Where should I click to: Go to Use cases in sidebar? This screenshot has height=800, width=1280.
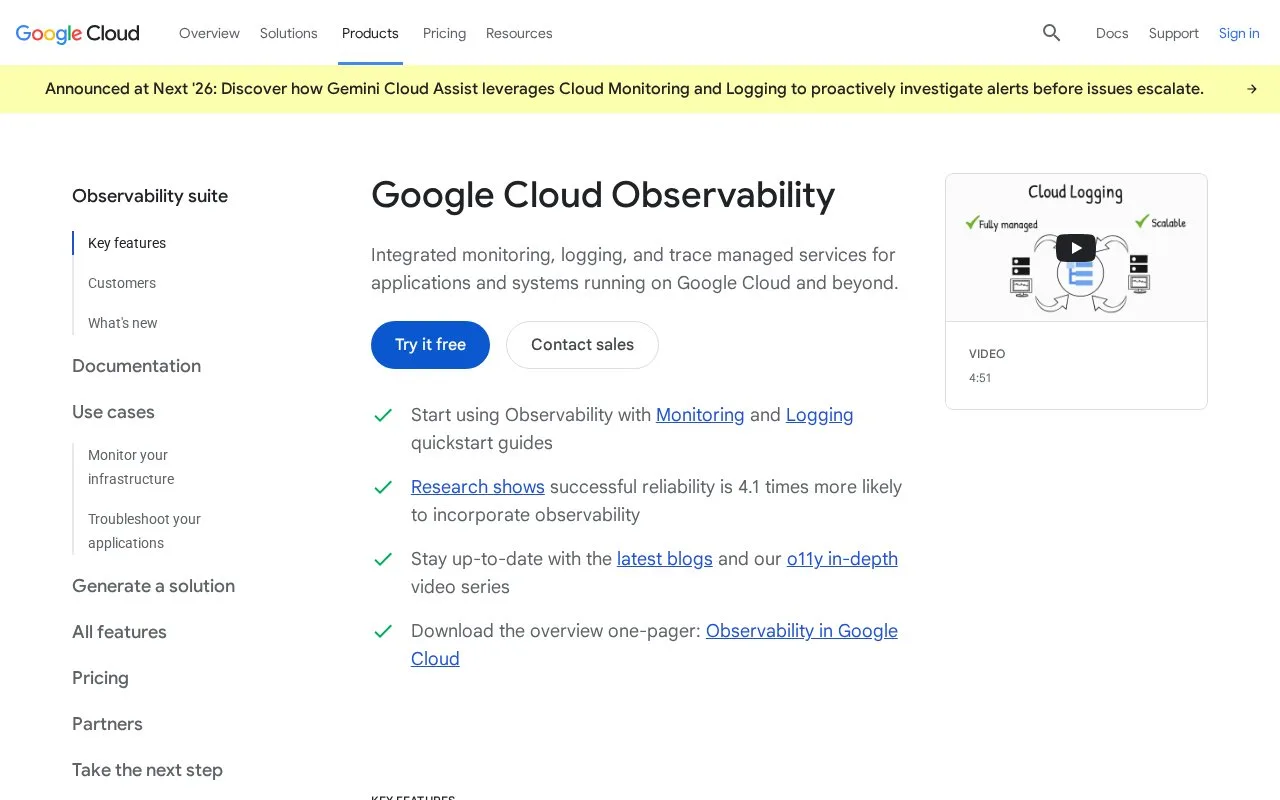click(x=113, y=412)
